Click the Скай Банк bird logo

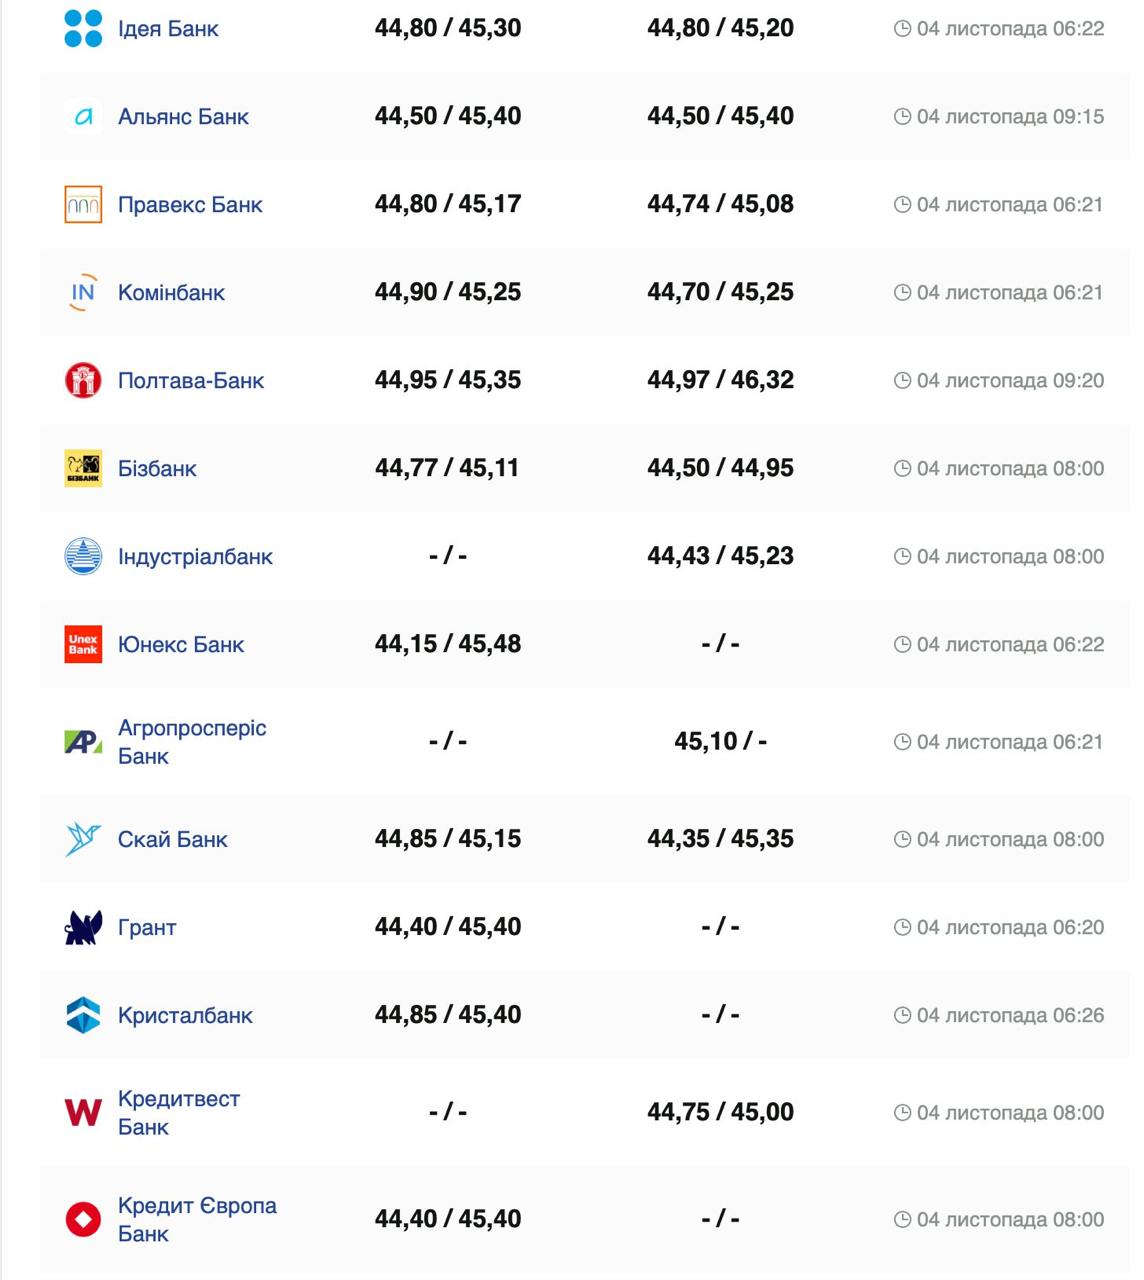pos(83,839)
